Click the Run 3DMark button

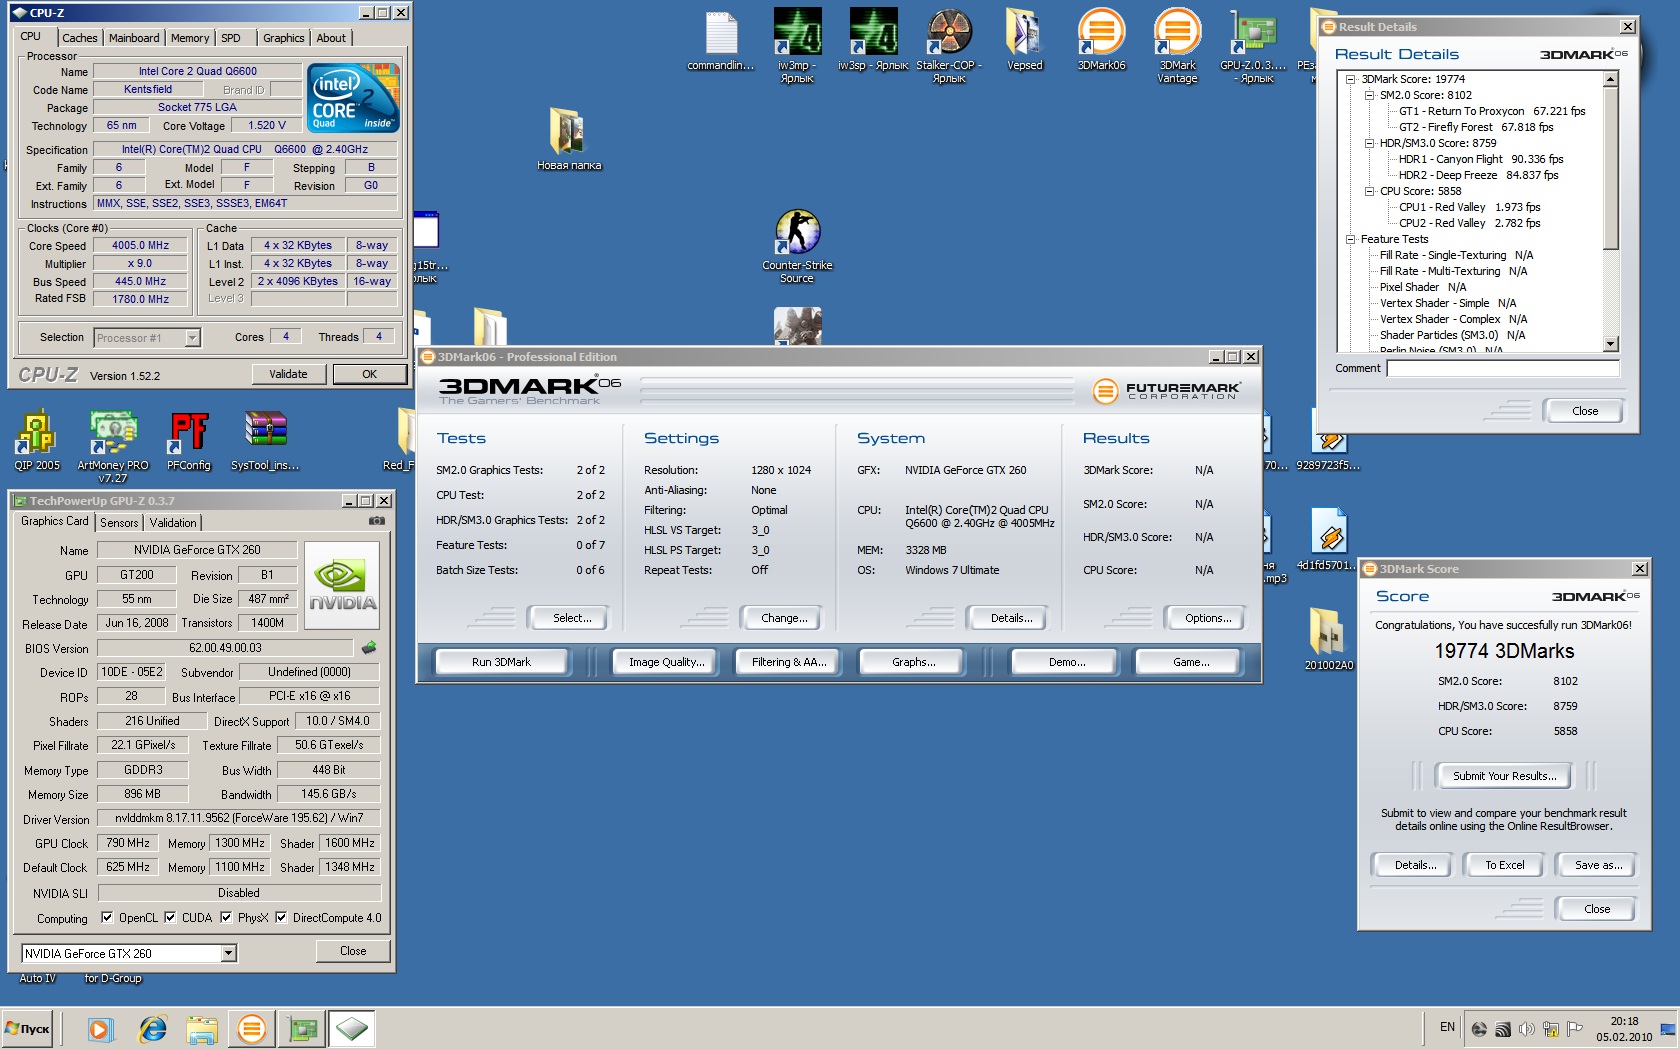[x=501, y=662]
